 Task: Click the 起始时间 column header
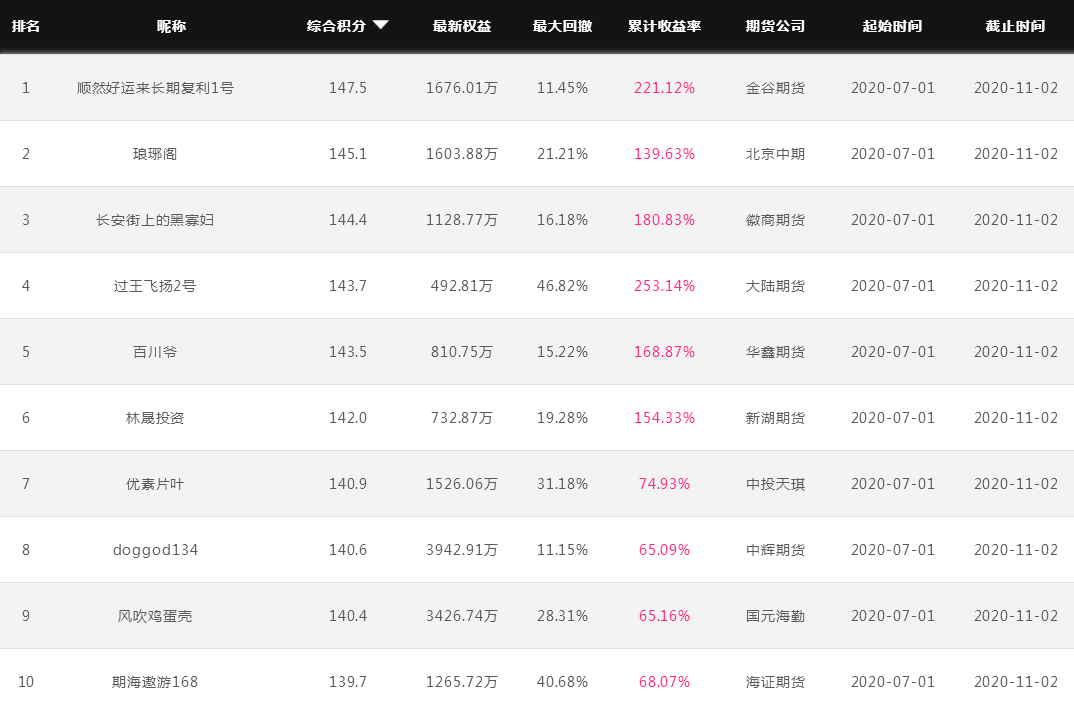[892, 26]
